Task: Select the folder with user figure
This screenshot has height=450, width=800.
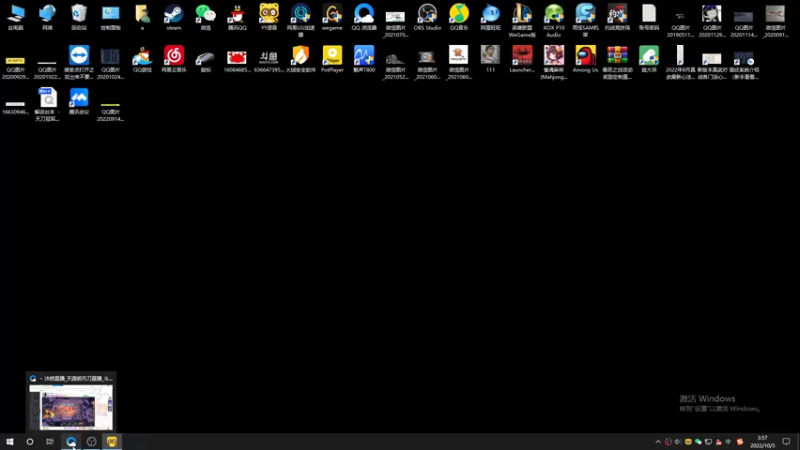Action: [142, 17]
